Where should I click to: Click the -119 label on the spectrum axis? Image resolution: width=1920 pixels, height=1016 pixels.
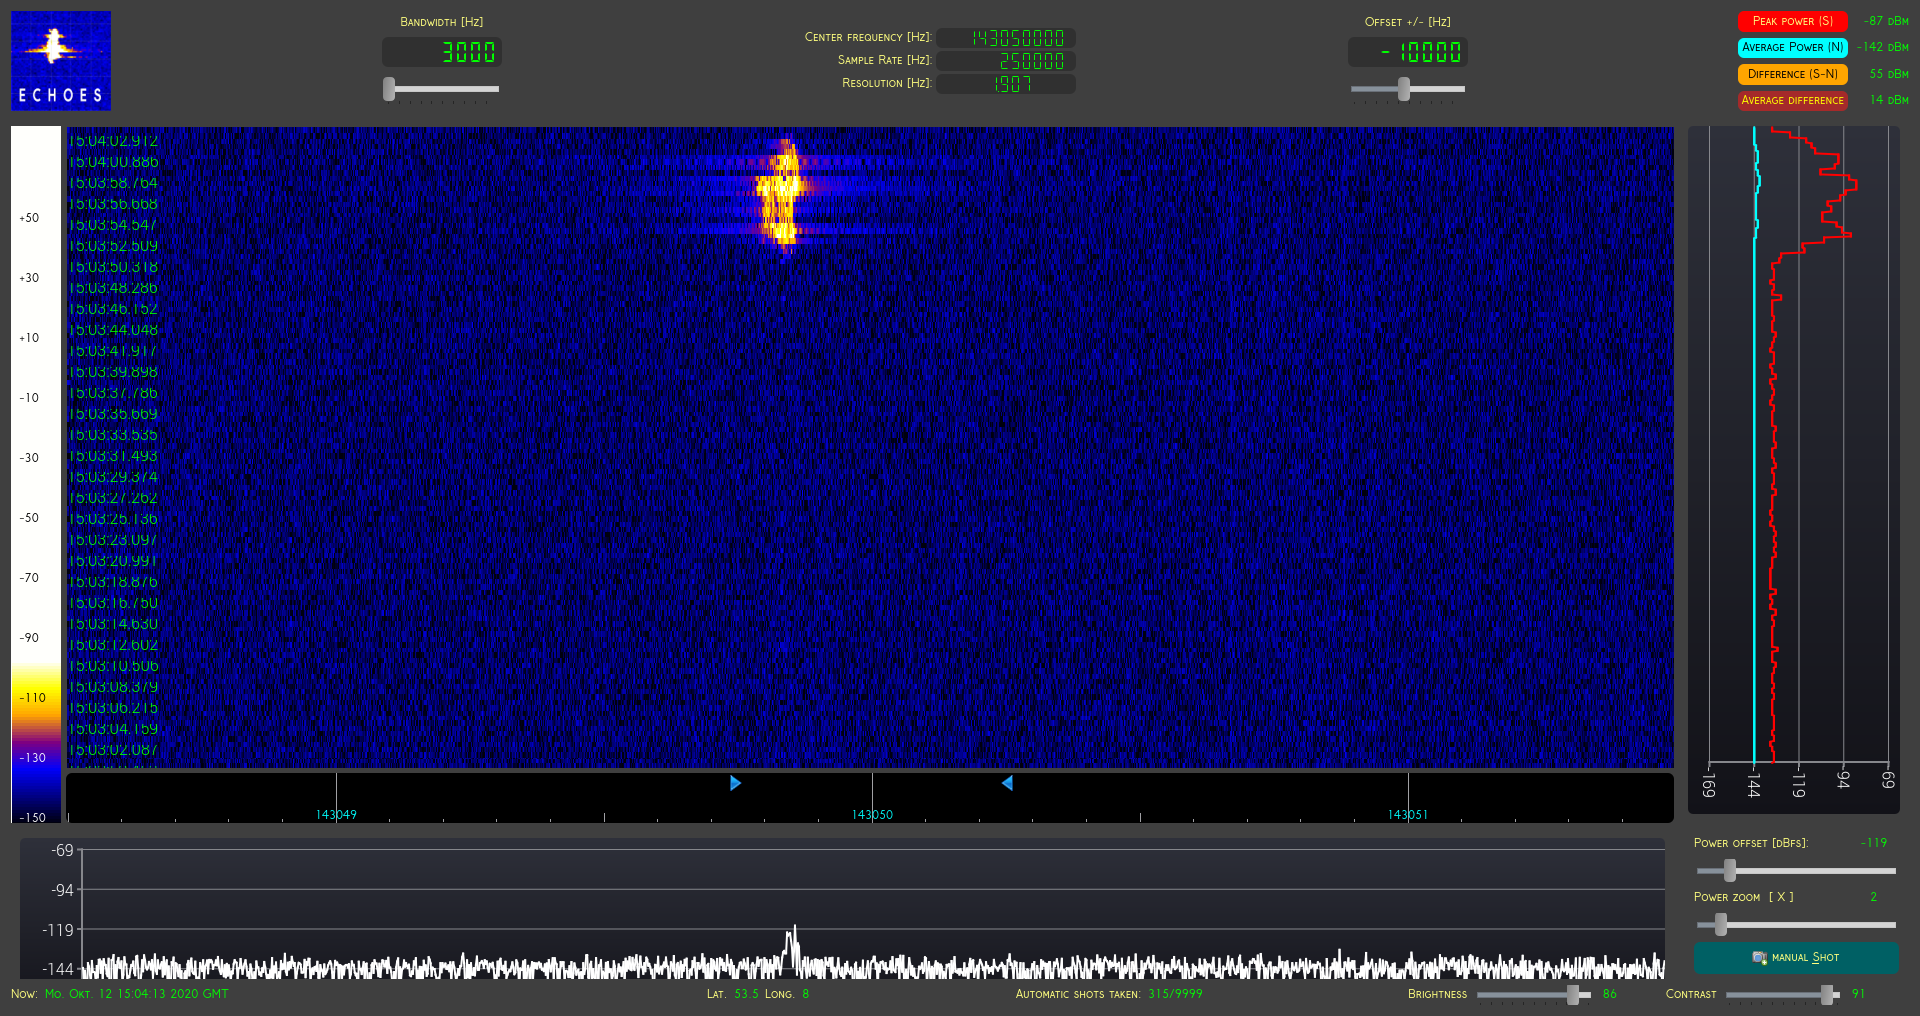58,930
